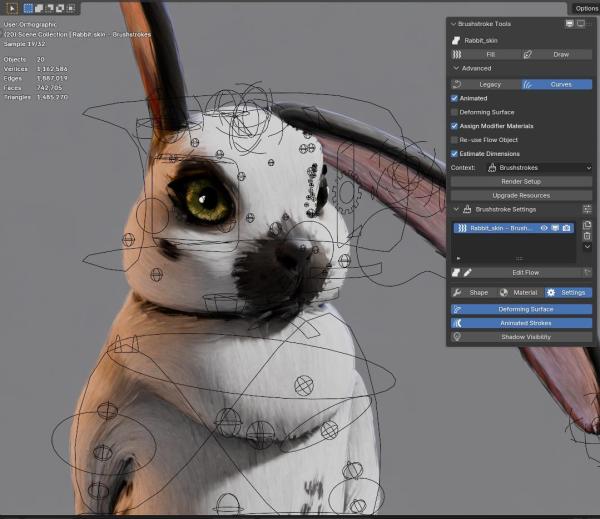Disable Estimate Dimensions checkbox
This screenshot has height=519, width=600.
coord(455,154)
